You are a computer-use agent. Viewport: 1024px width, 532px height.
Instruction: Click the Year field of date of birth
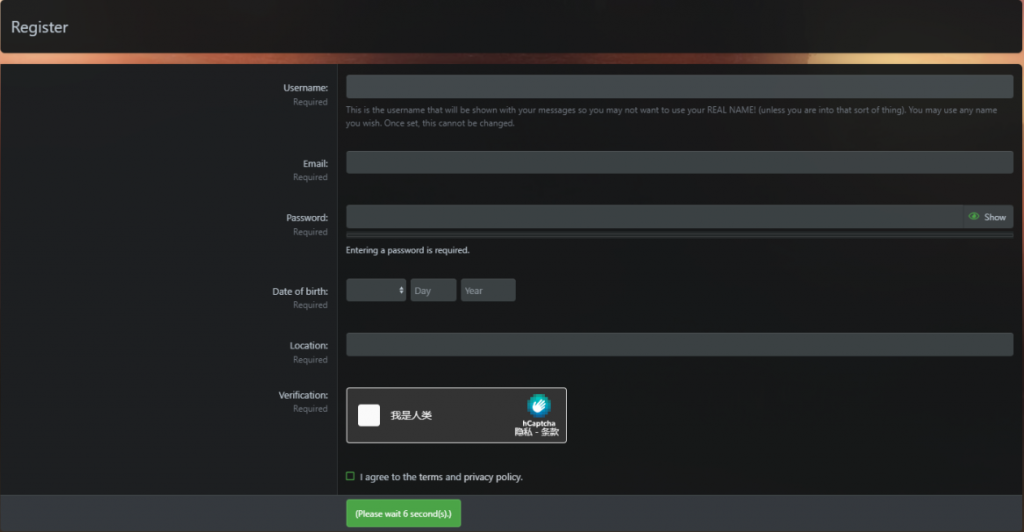488,290
